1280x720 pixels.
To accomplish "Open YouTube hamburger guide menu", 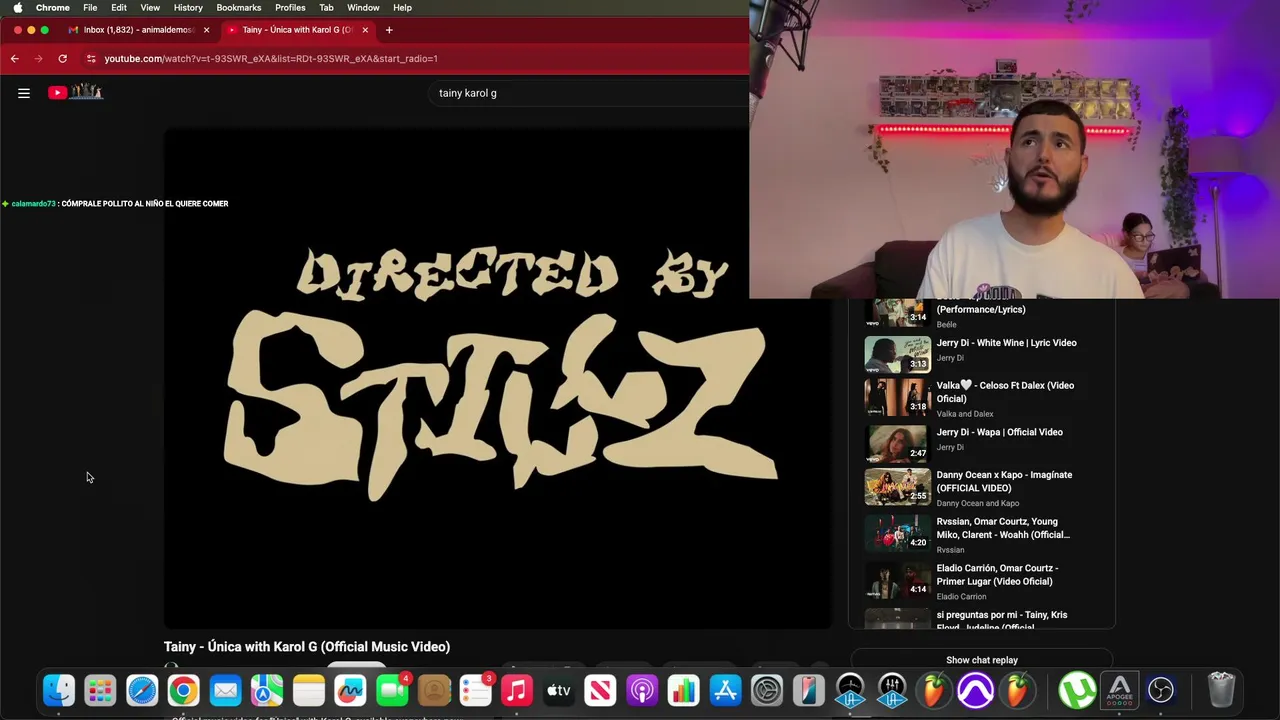I will click(x=24, y=93).
